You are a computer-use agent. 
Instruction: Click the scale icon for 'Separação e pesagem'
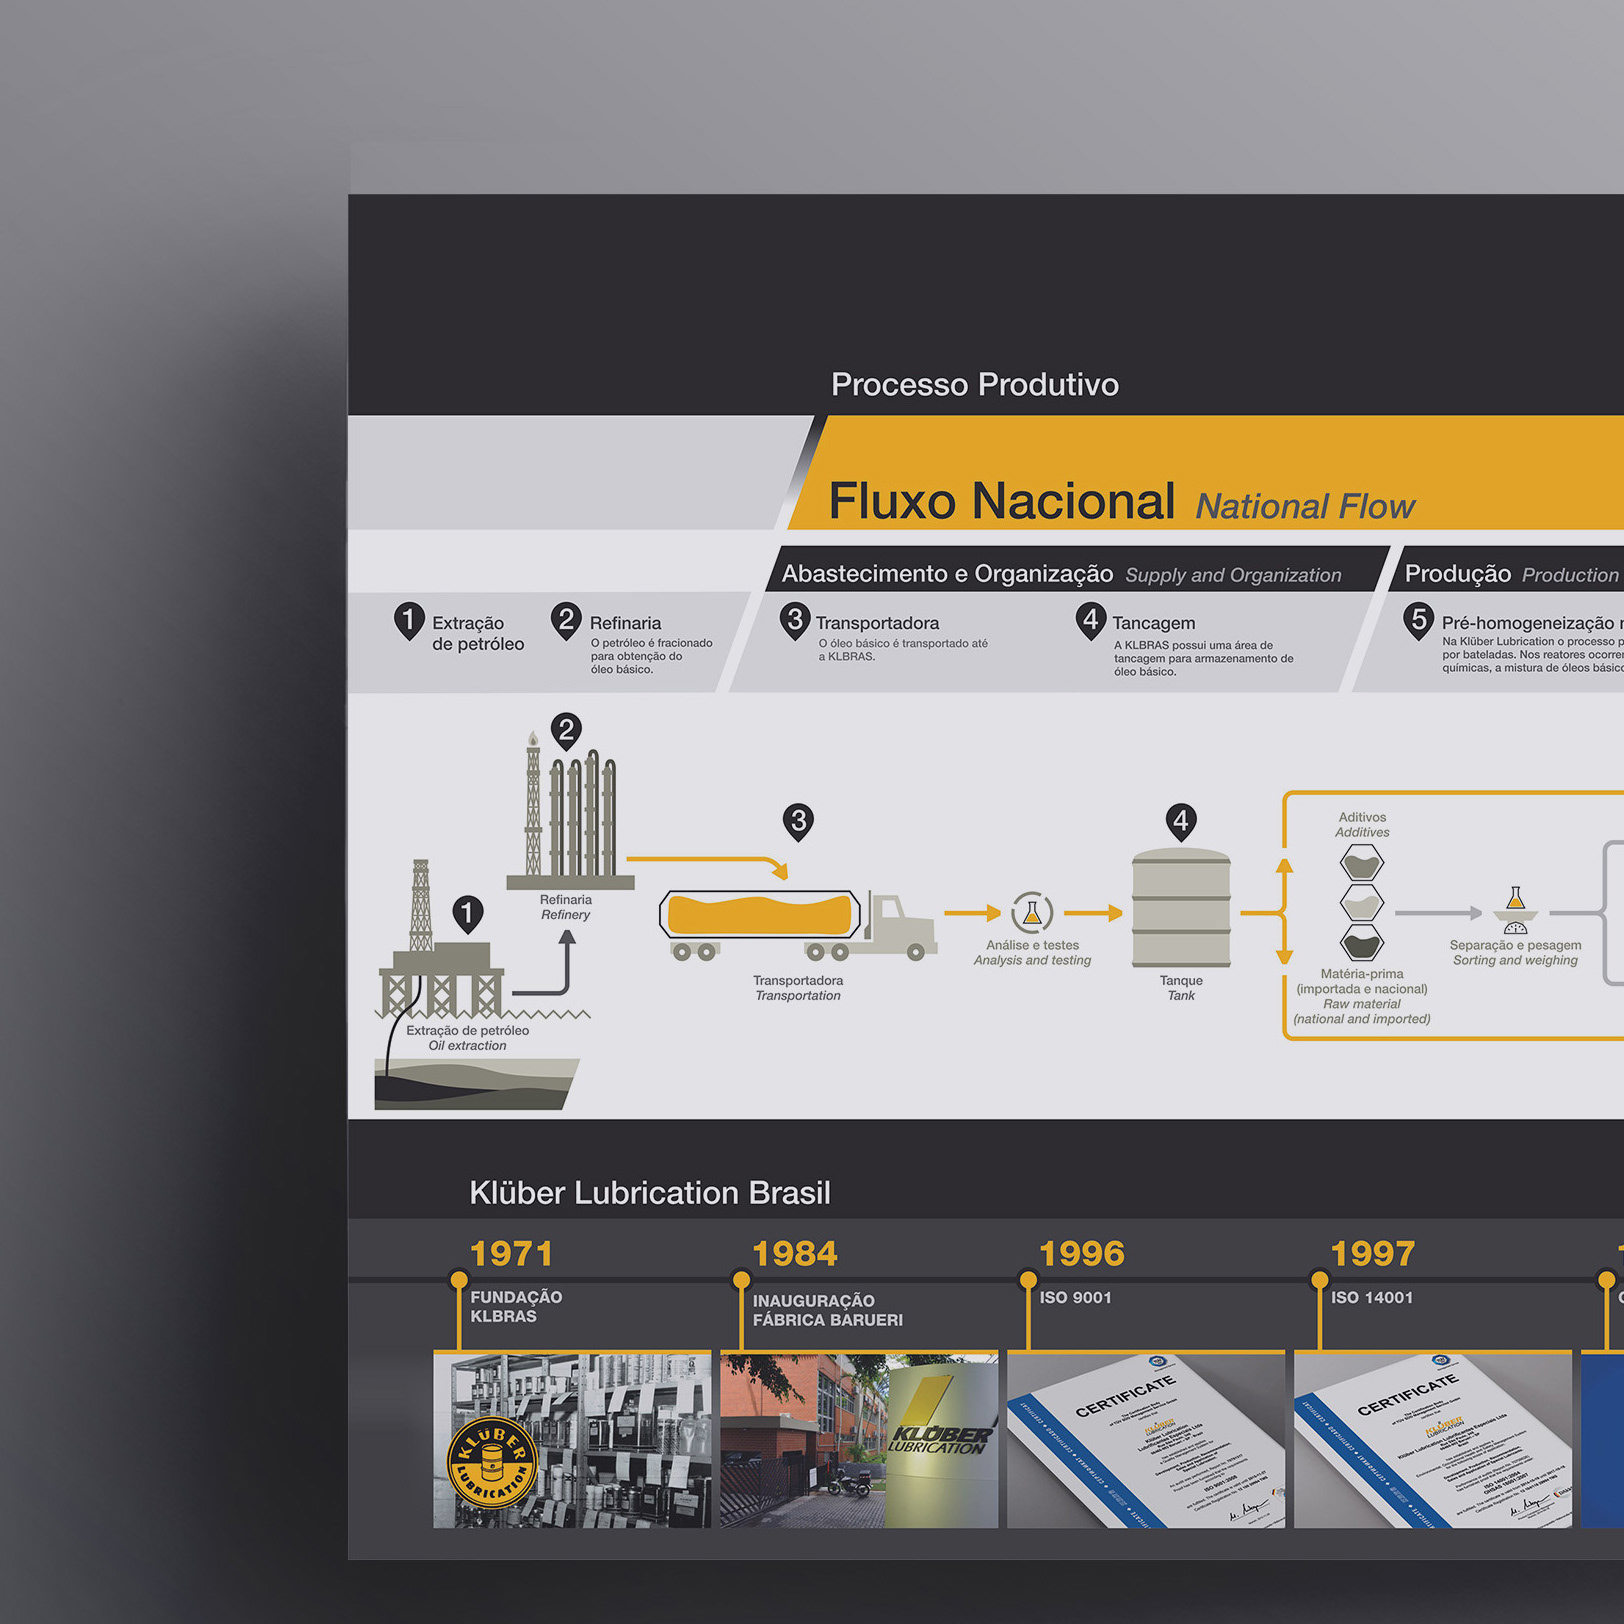[x=1516, y=910]
